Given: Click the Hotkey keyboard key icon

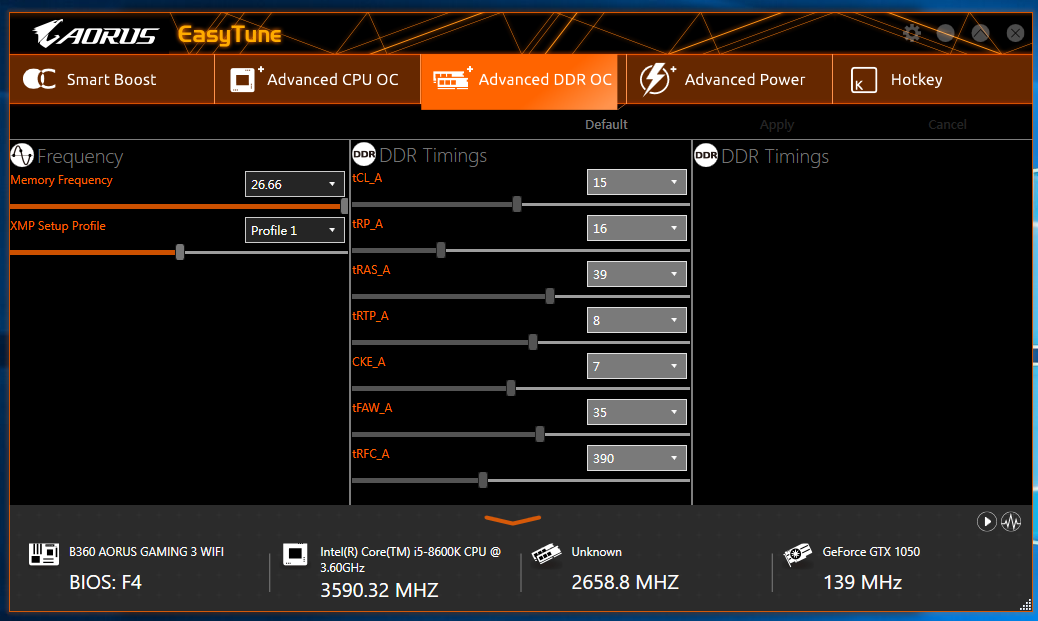Looking at the screenshot, I should [x=863, y=80].
